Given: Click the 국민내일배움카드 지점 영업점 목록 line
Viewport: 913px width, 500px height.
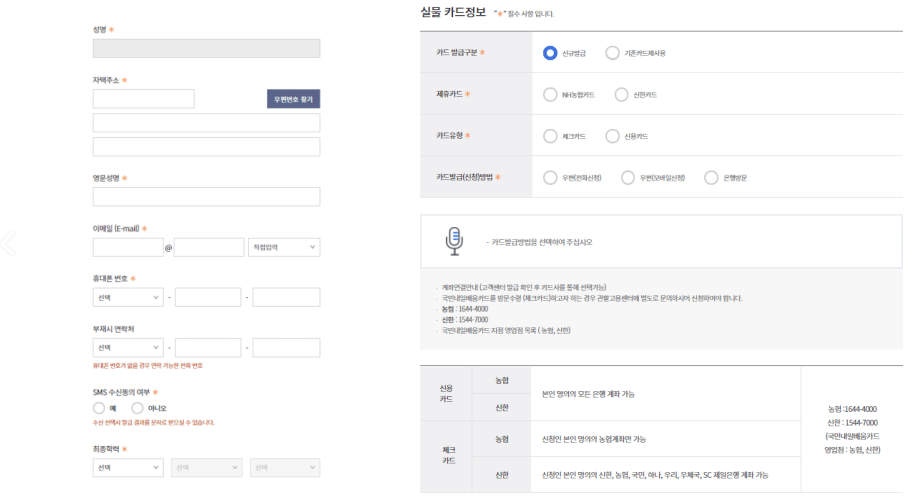Looking at the screenshot, I should coord(506,331).
